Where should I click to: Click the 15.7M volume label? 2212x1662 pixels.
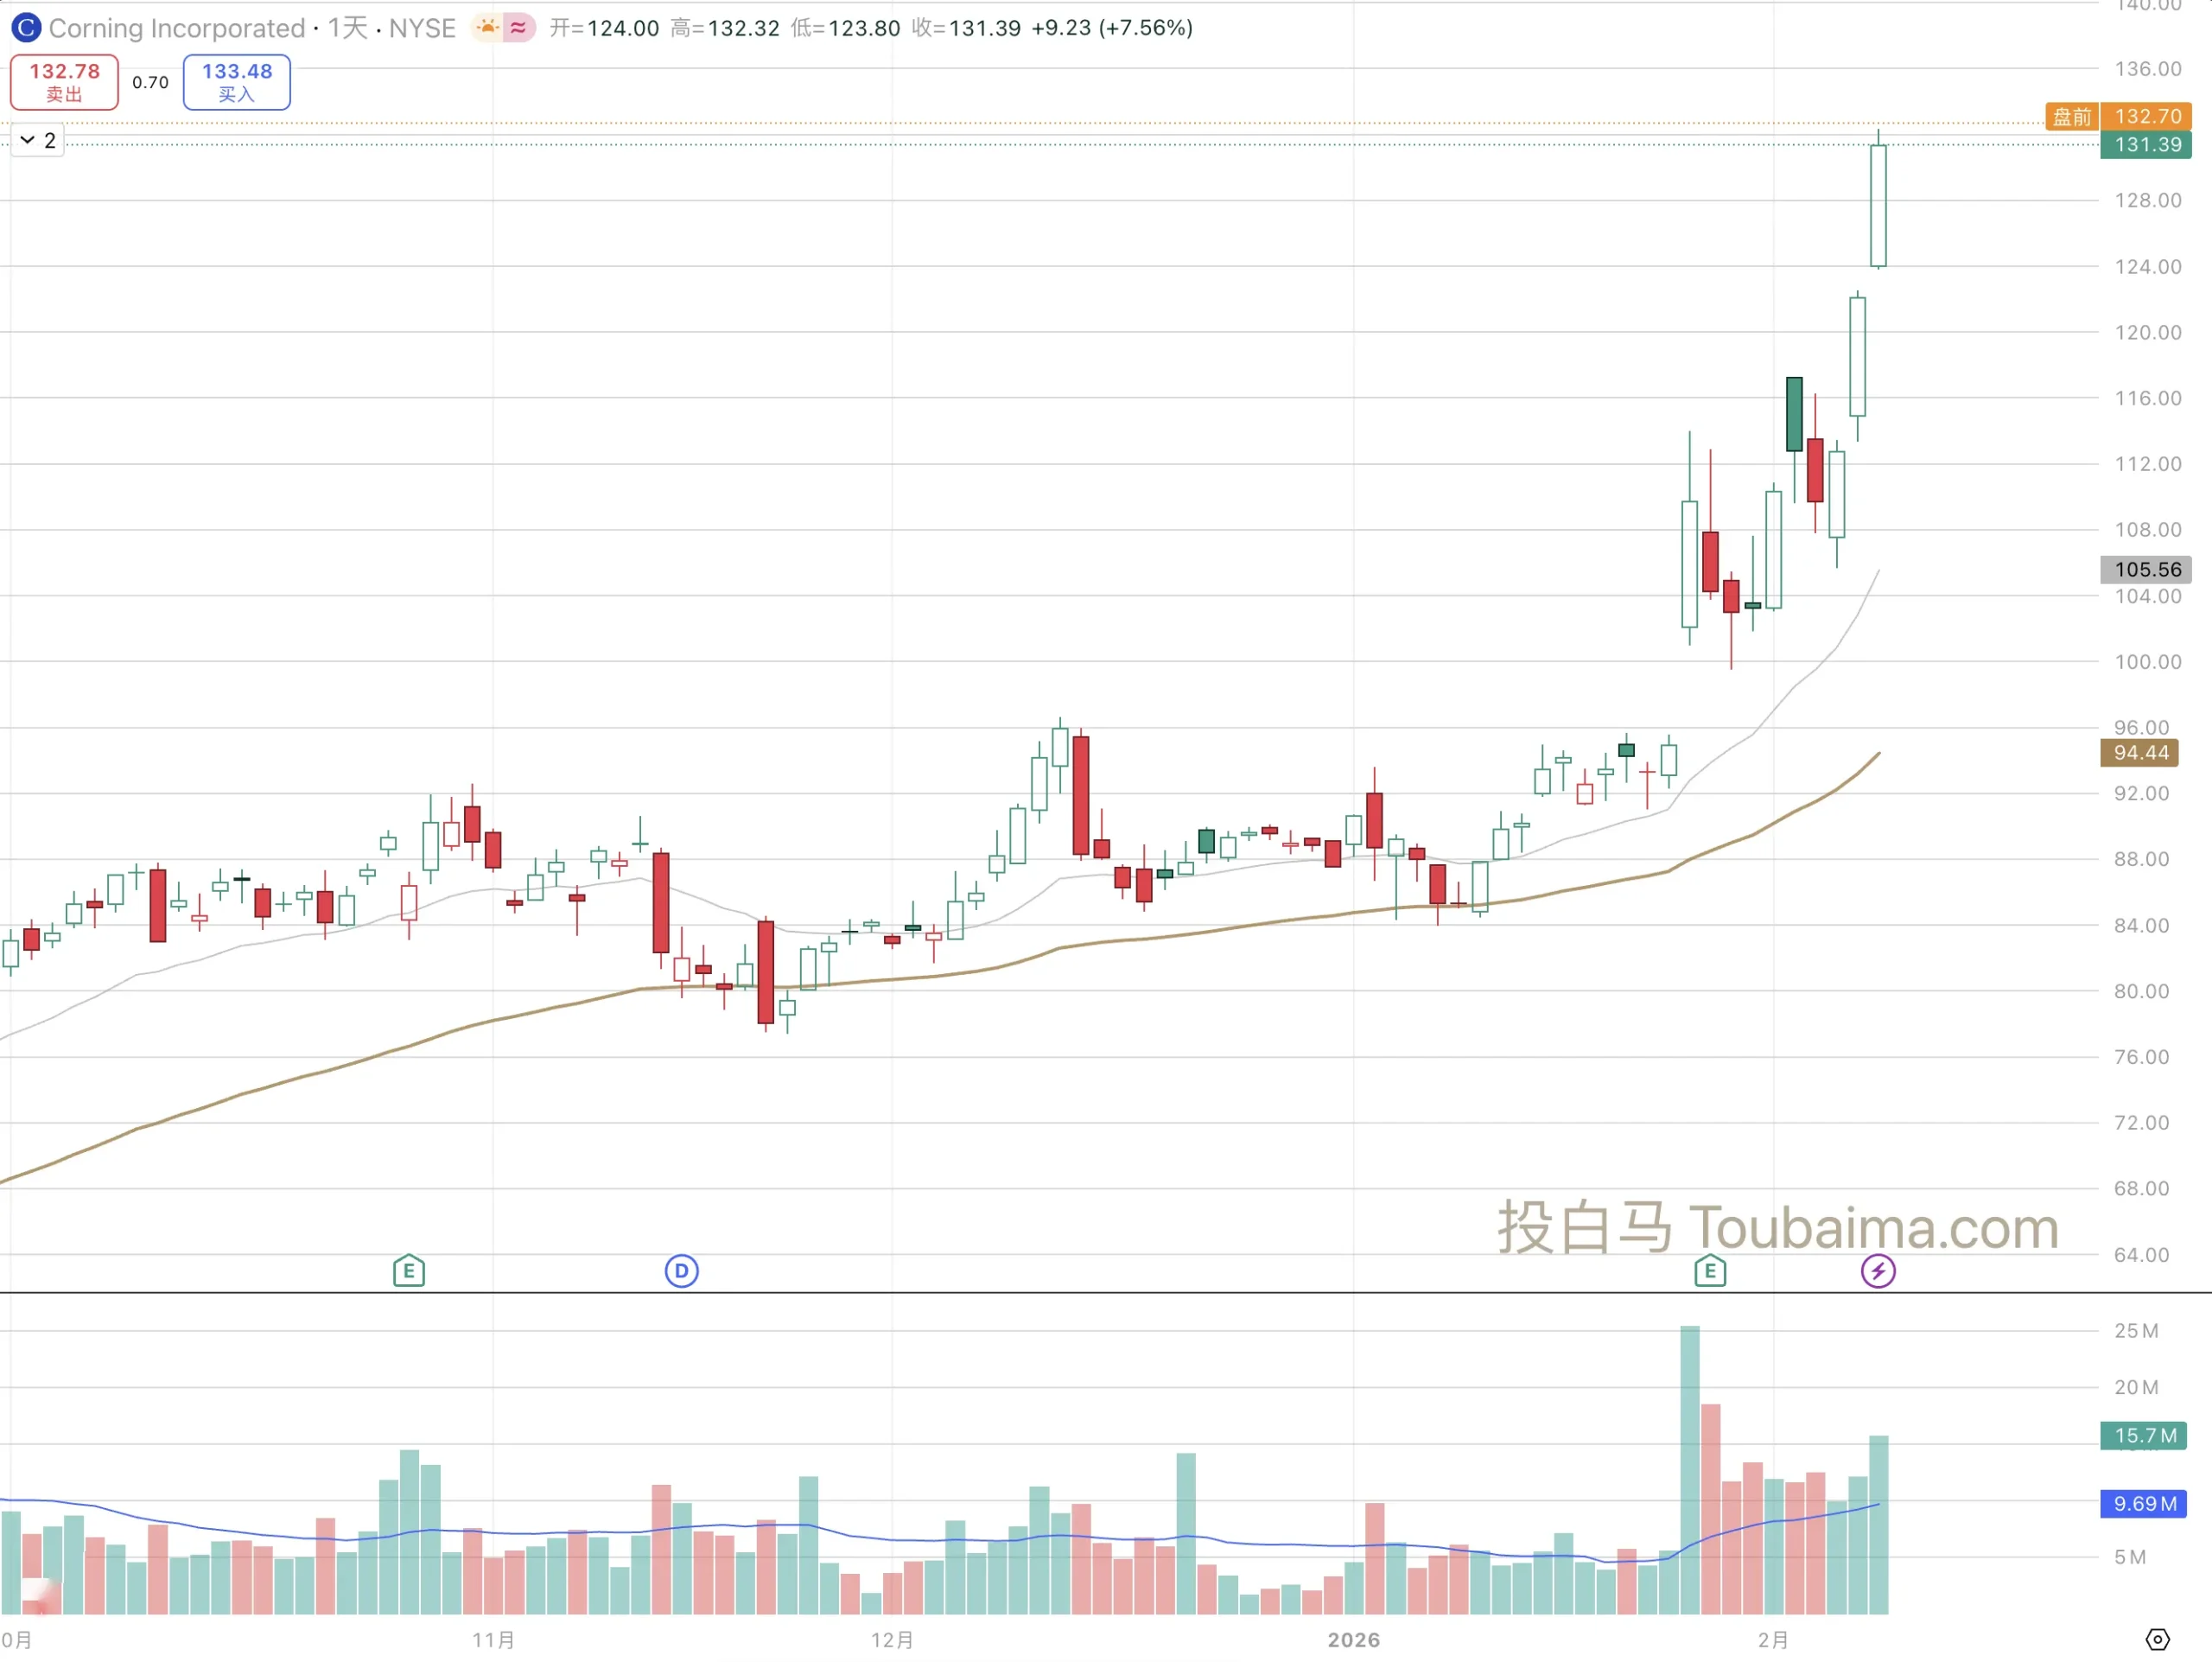pyautogui.click(x=2144, y=1435)
